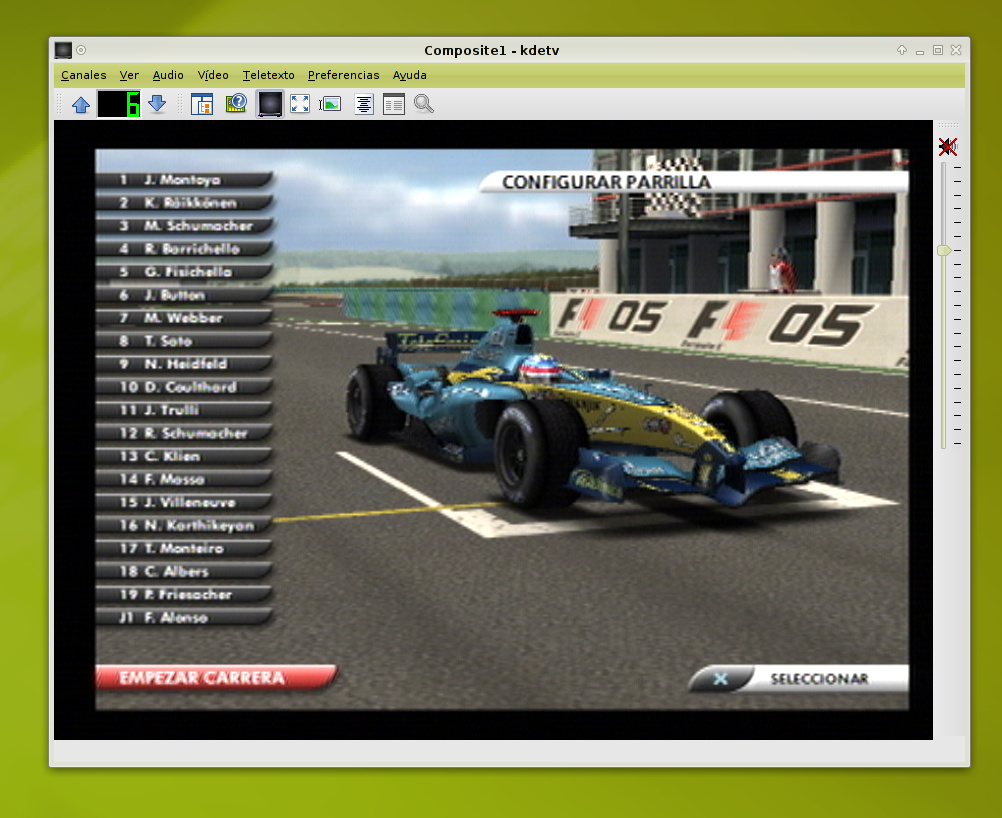This screenshot has height=818, width=1002.
Task: Click the "4 R. Barrichello" grid entry
Action: [x=184, y=249]
